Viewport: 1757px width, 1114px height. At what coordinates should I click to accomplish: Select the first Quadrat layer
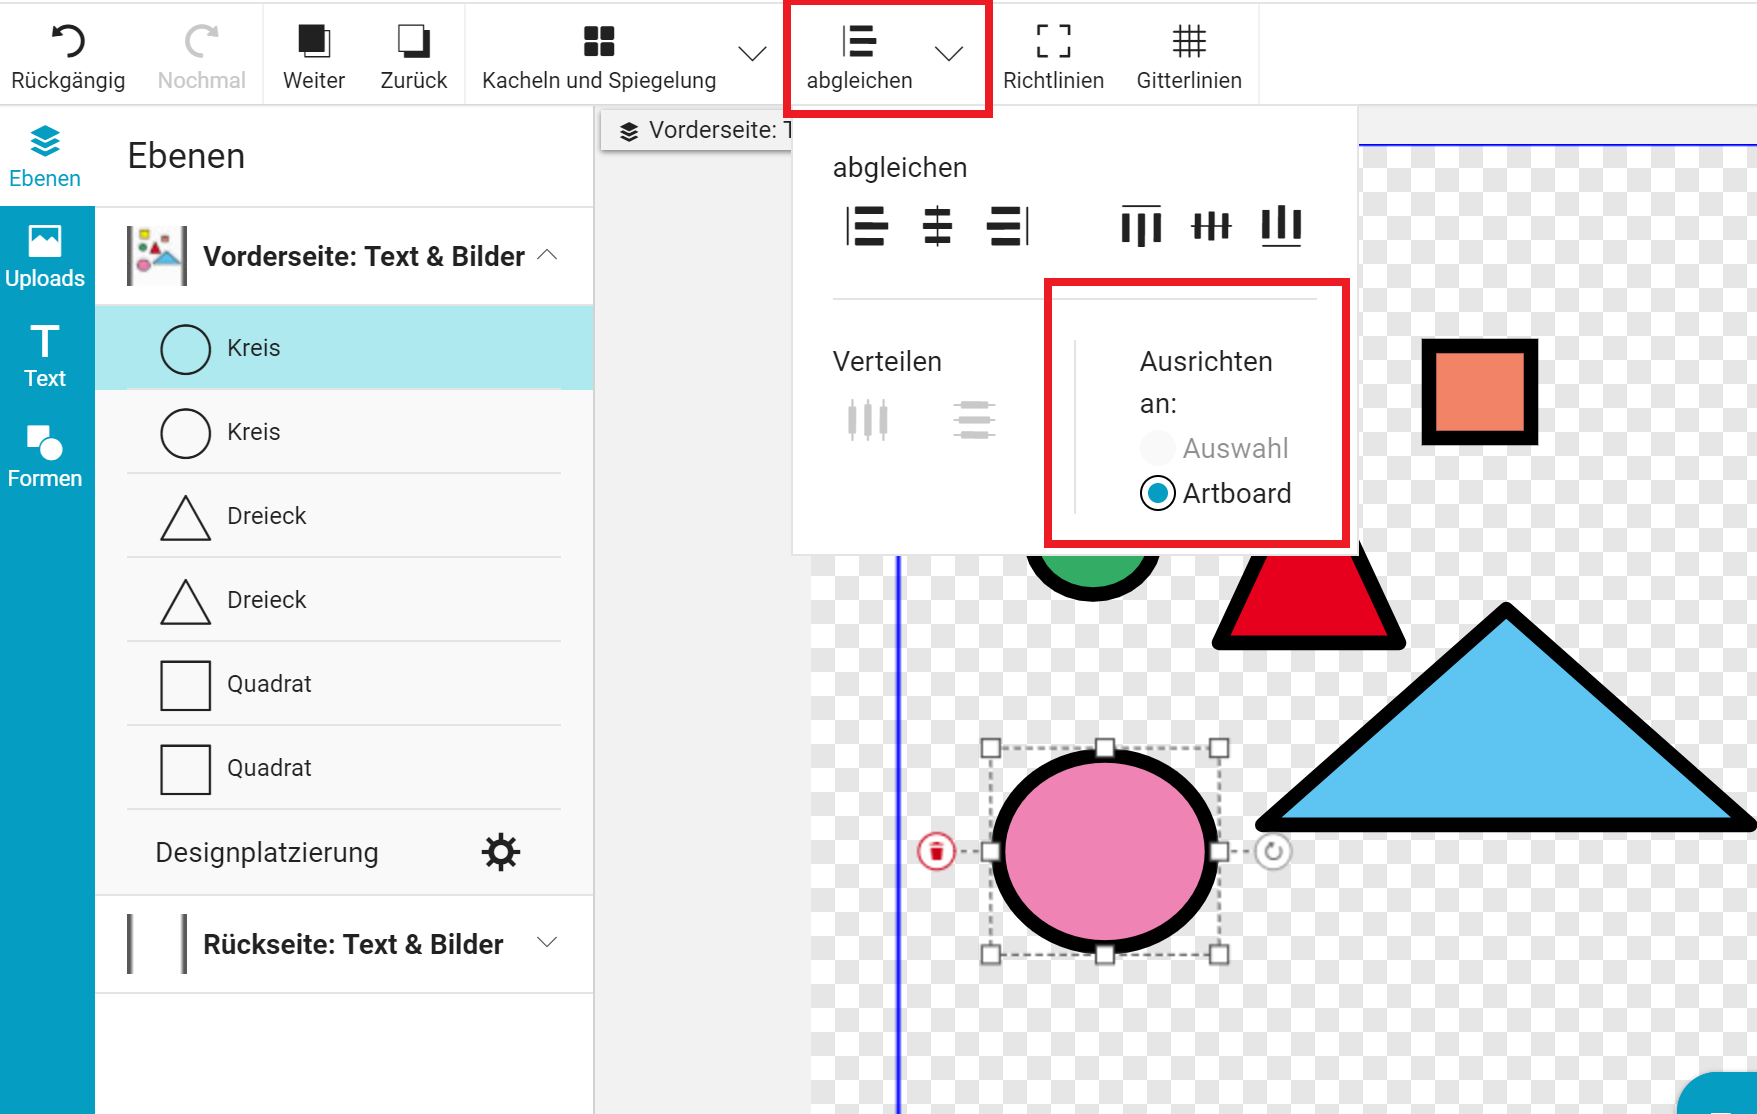(345, 684)
